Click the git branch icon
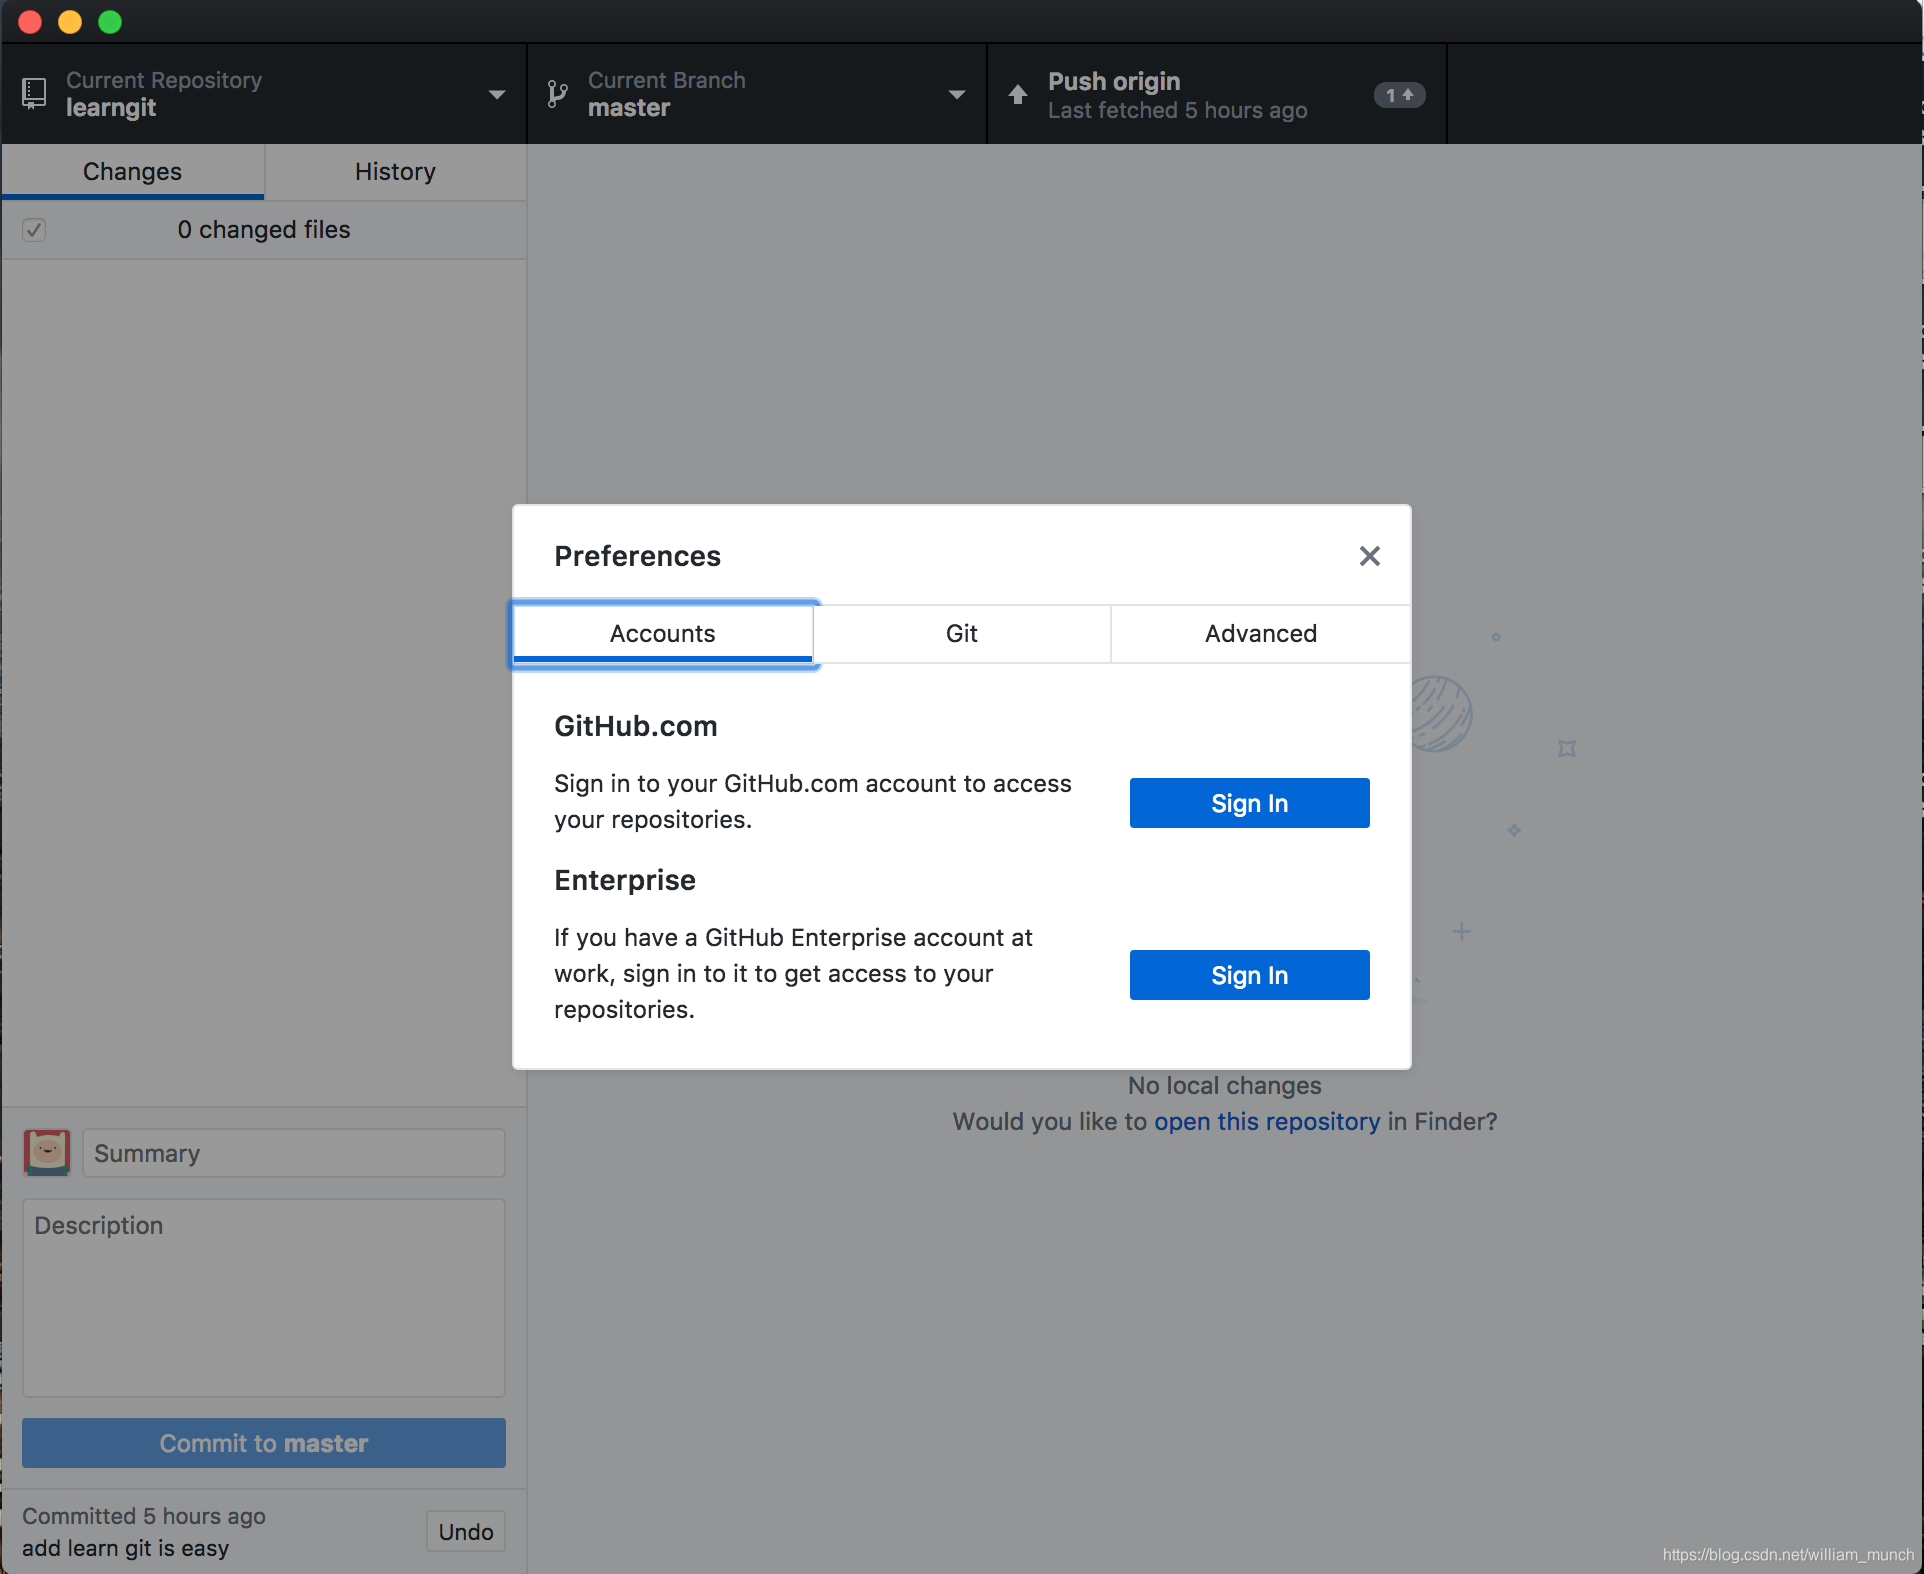 (x=557, y=94)
